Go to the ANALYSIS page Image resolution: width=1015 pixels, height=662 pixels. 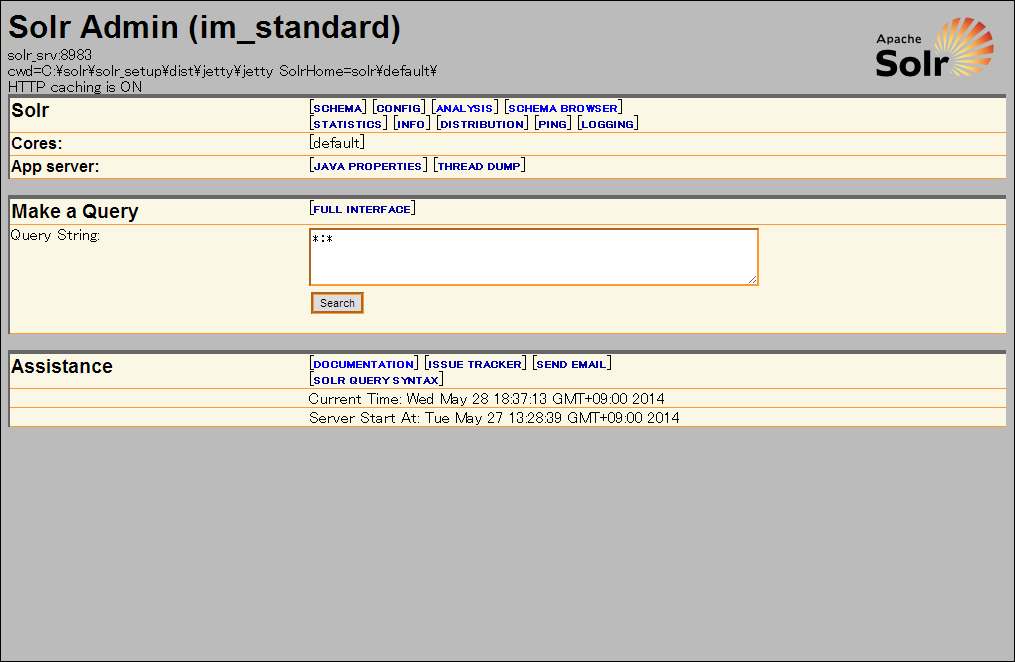tap(464, 108)
